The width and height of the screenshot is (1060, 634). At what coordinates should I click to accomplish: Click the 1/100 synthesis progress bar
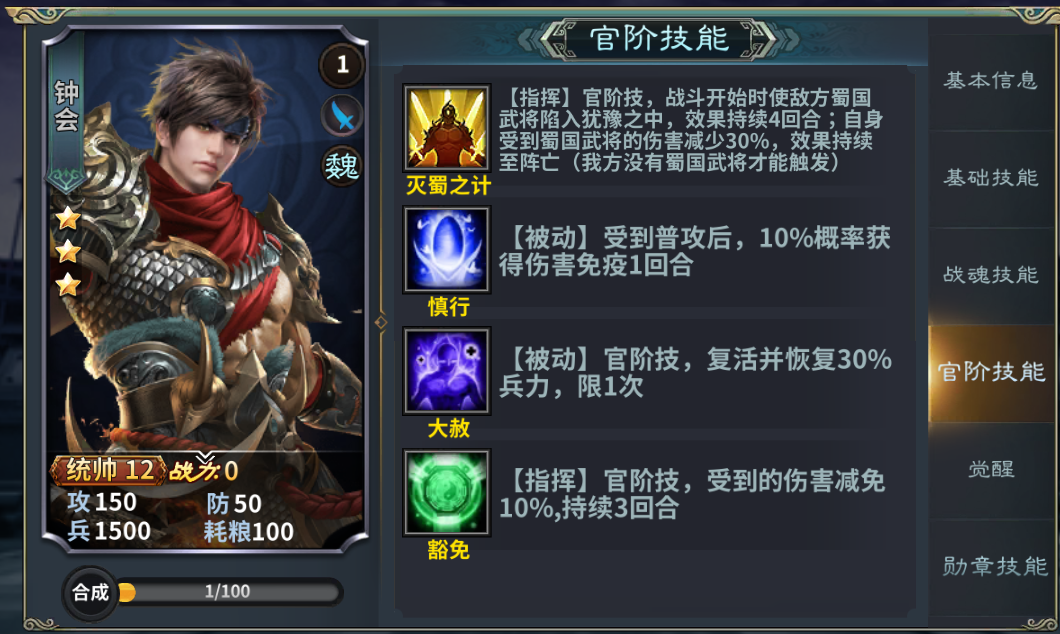[228, 592]
